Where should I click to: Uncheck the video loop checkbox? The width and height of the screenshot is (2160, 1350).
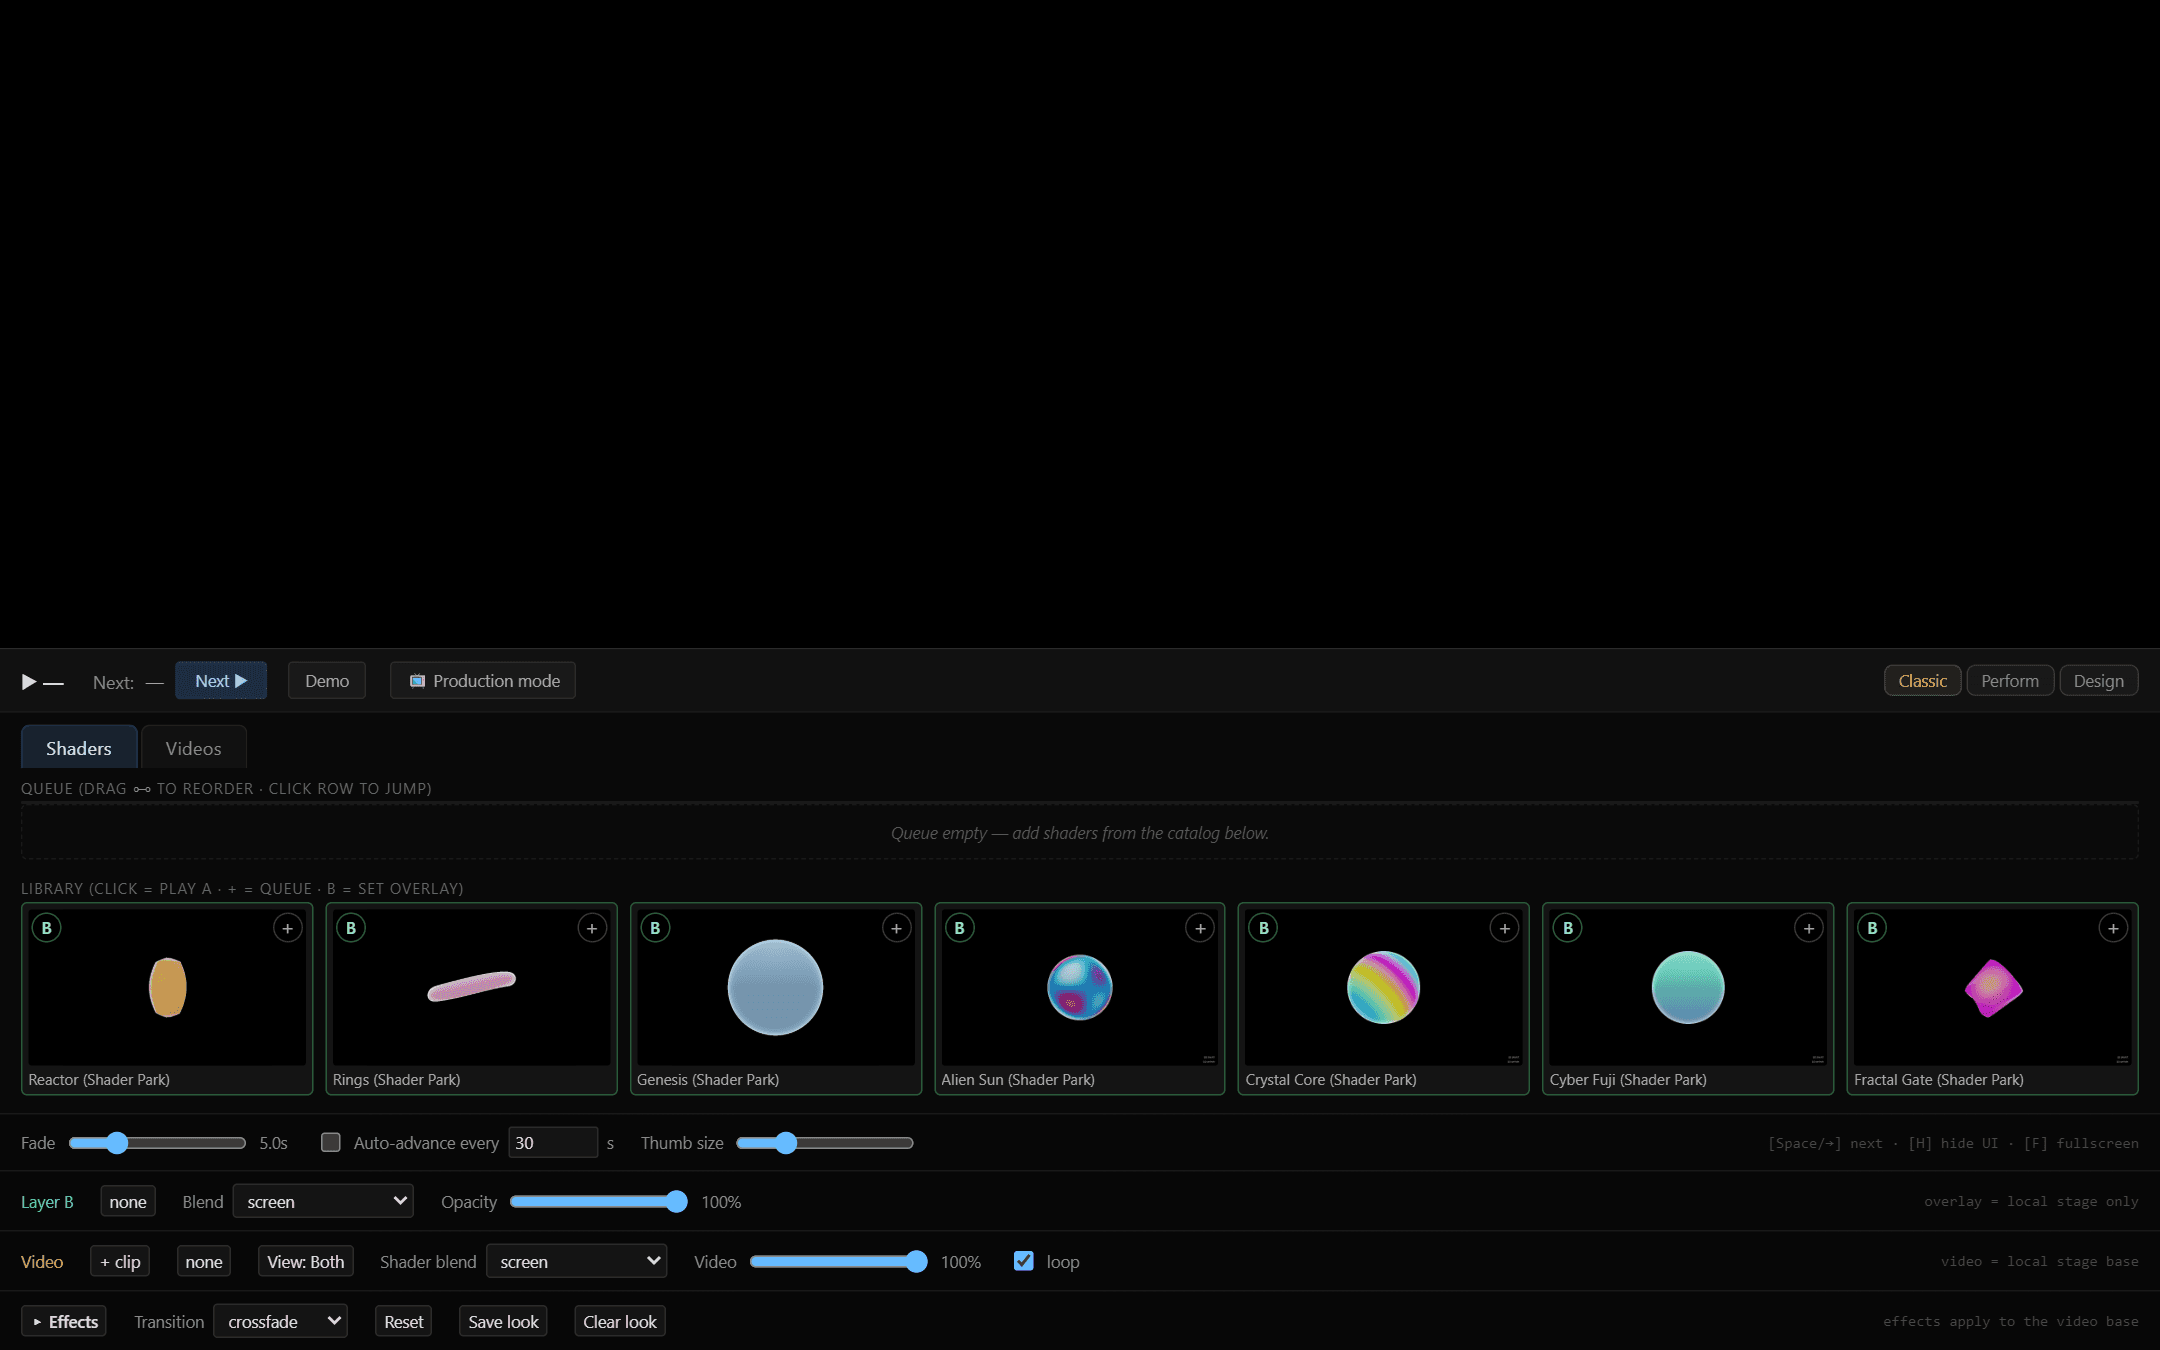point(1023,1261)
